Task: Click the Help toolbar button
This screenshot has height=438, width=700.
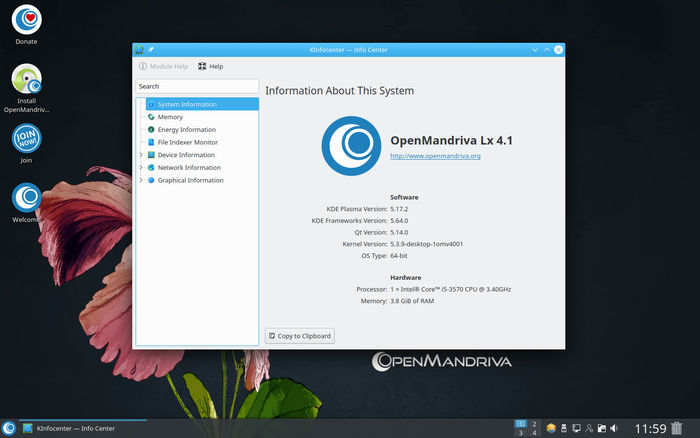Action: coord(210,67)
